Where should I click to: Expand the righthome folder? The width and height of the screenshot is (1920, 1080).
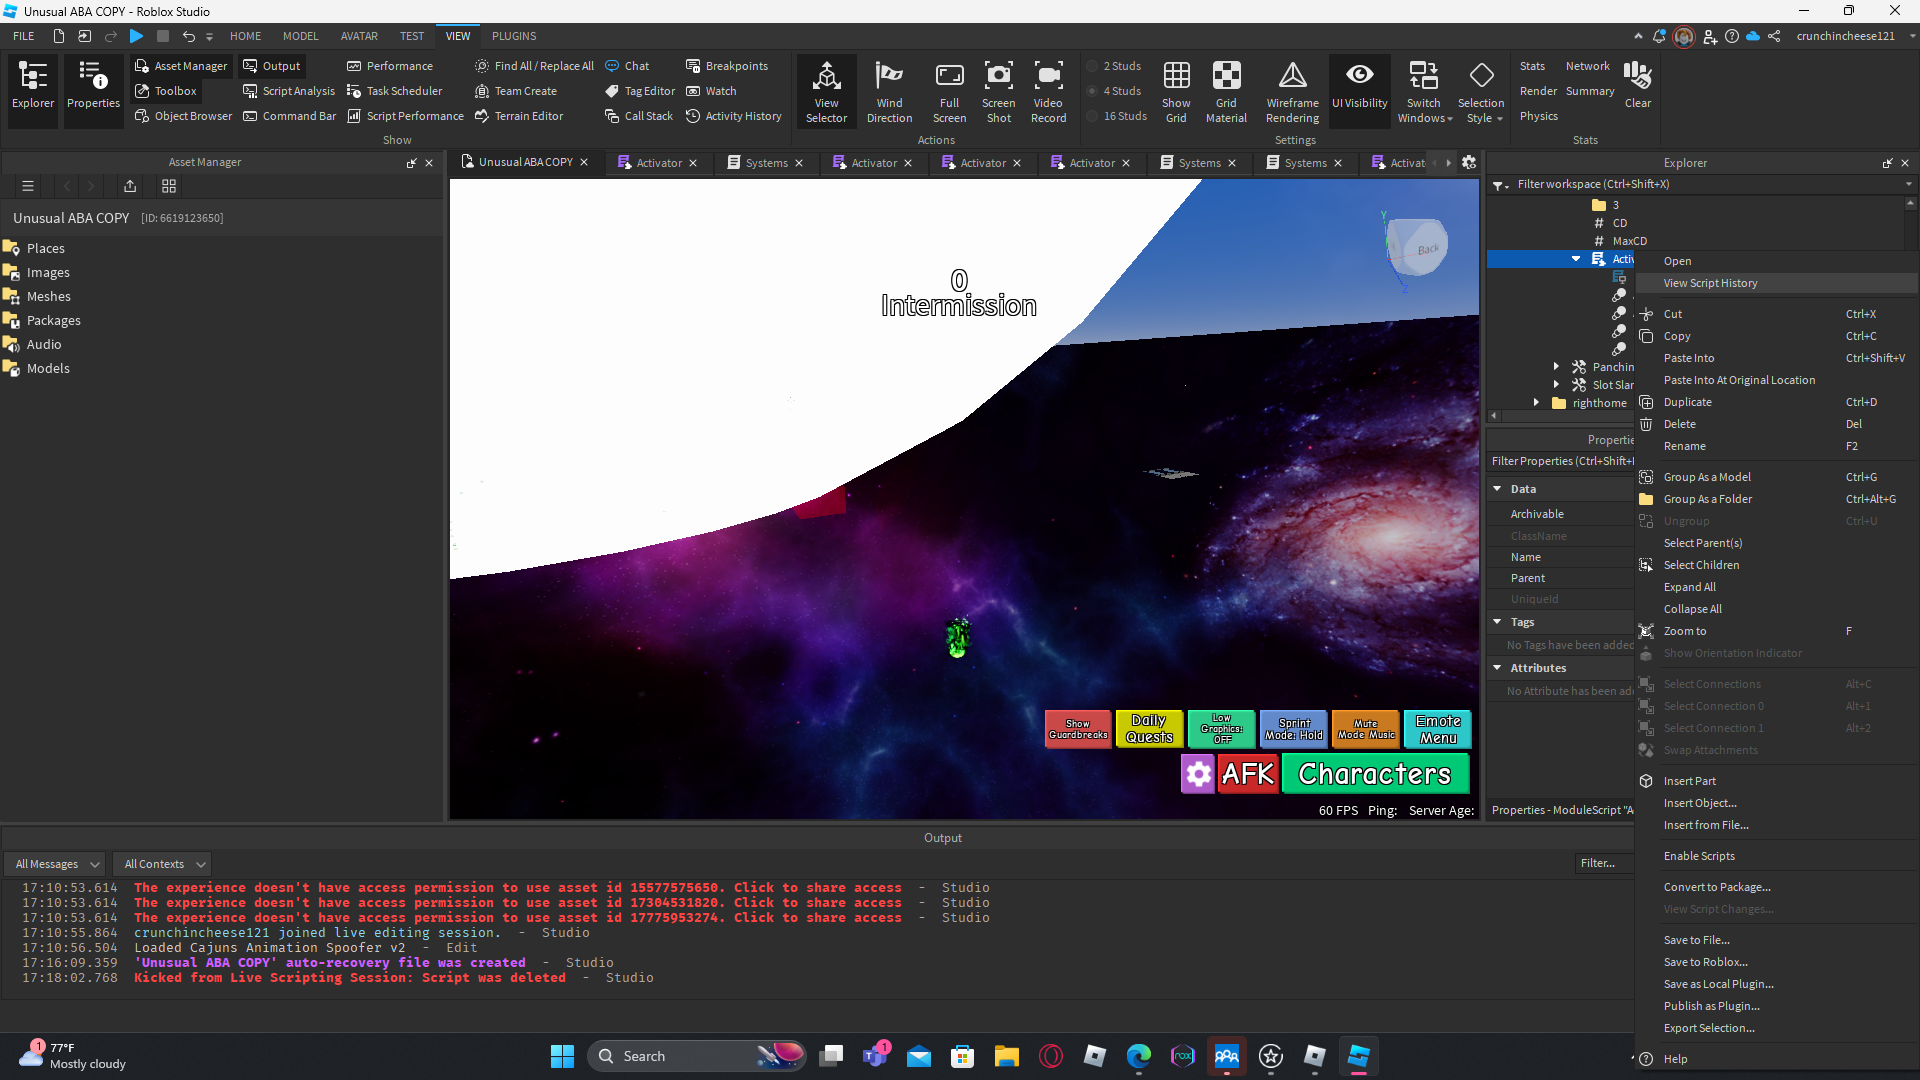(1536, 403)
